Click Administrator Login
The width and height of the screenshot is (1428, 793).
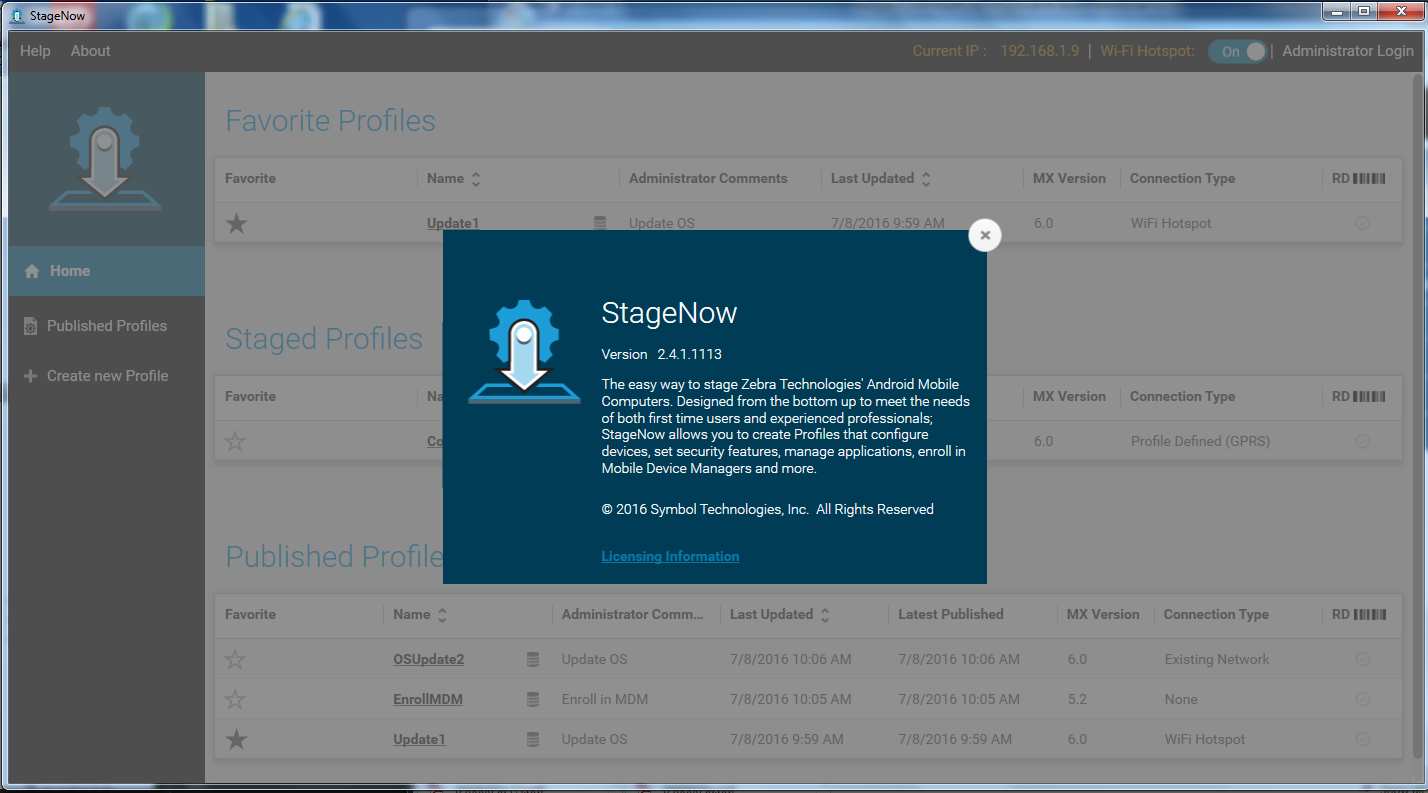coord(1348,51)
